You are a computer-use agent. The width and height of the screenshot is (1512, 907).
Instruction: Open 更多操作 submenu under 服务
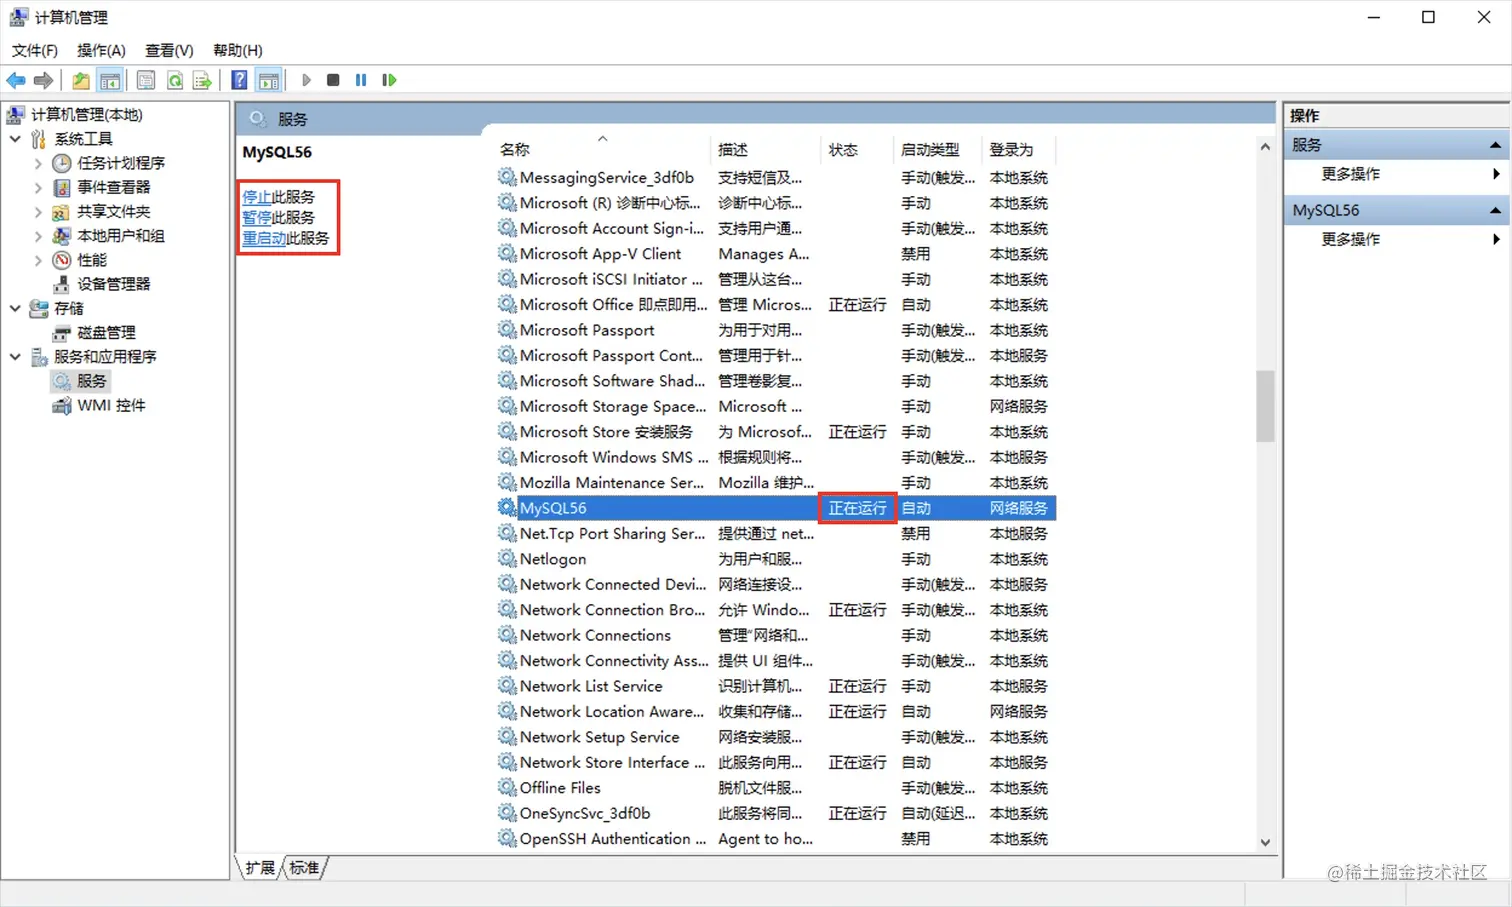[x=1396, y=174]
